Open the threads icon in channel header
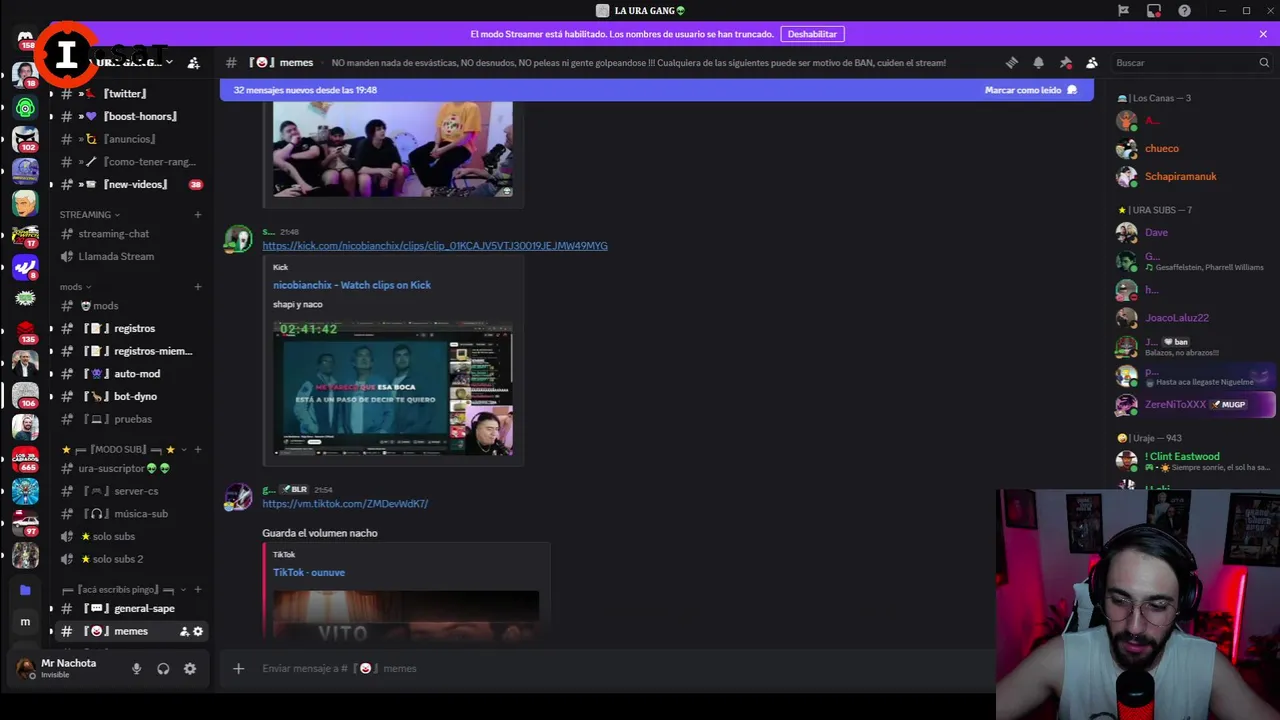This screenshot has height=720, width=1280. point(1011,62)
